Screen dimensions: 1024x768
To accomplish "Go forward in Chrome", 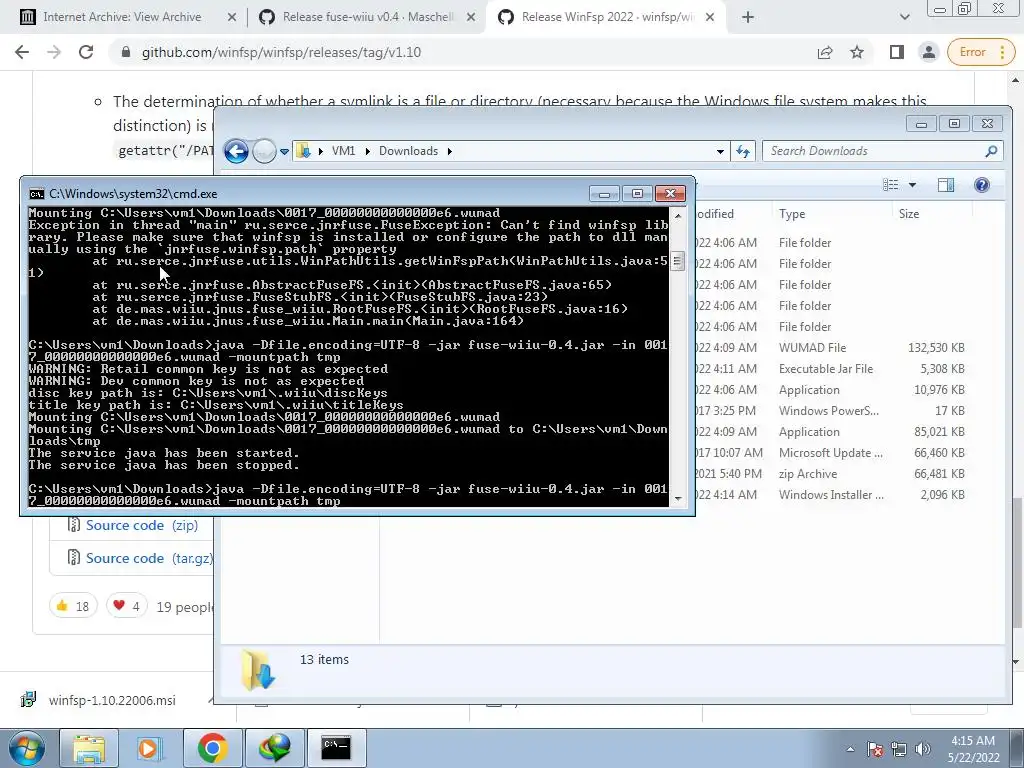I will click(54, 52).
